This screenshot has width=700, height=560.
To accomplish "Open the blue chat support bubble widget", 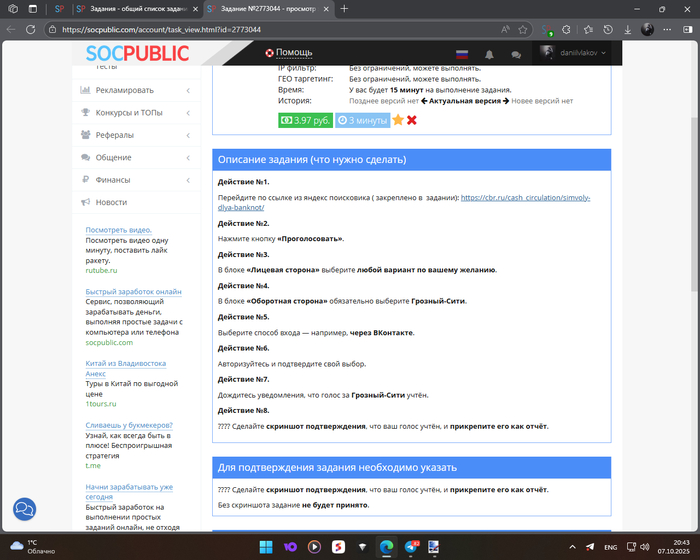I will [25, 510].
